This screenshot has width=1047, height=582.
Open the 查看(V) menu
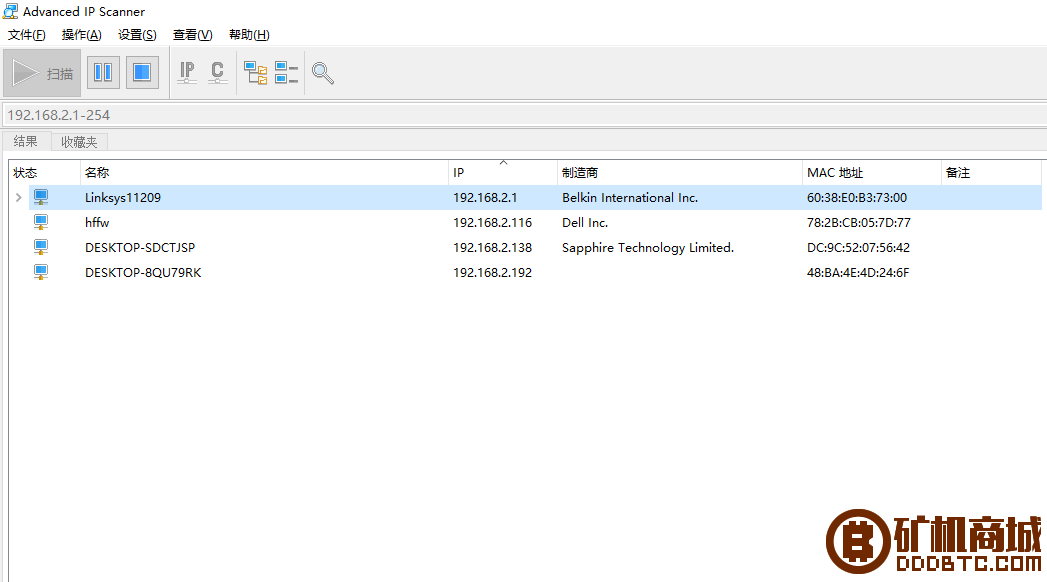point(192,35)
